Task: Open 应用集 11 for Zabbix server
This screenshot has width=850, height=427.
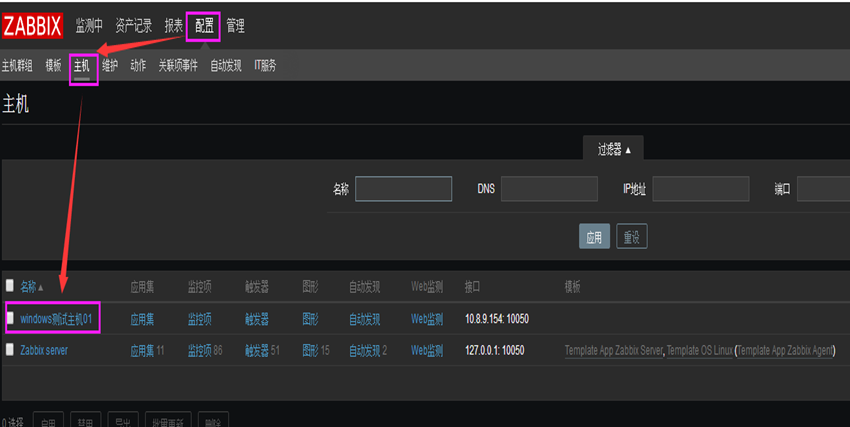Action: click(142, 351)
